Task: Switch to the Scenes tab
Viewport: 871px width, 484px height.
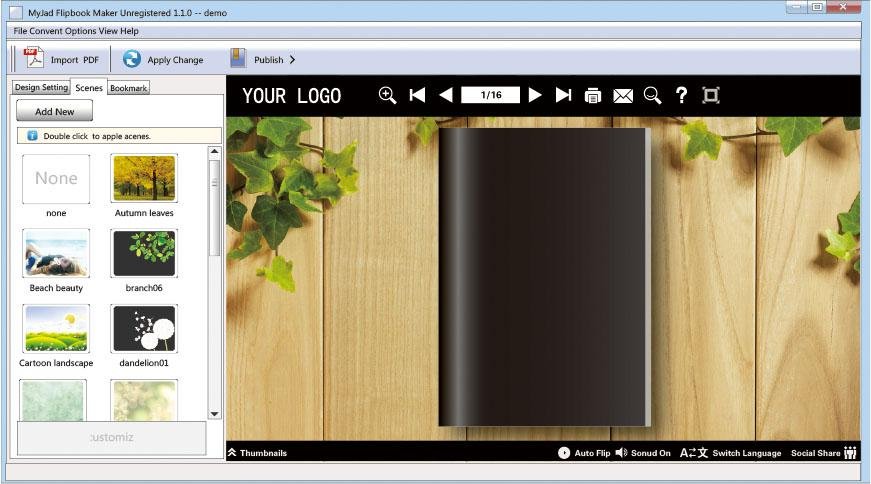Action: (89, 88)
